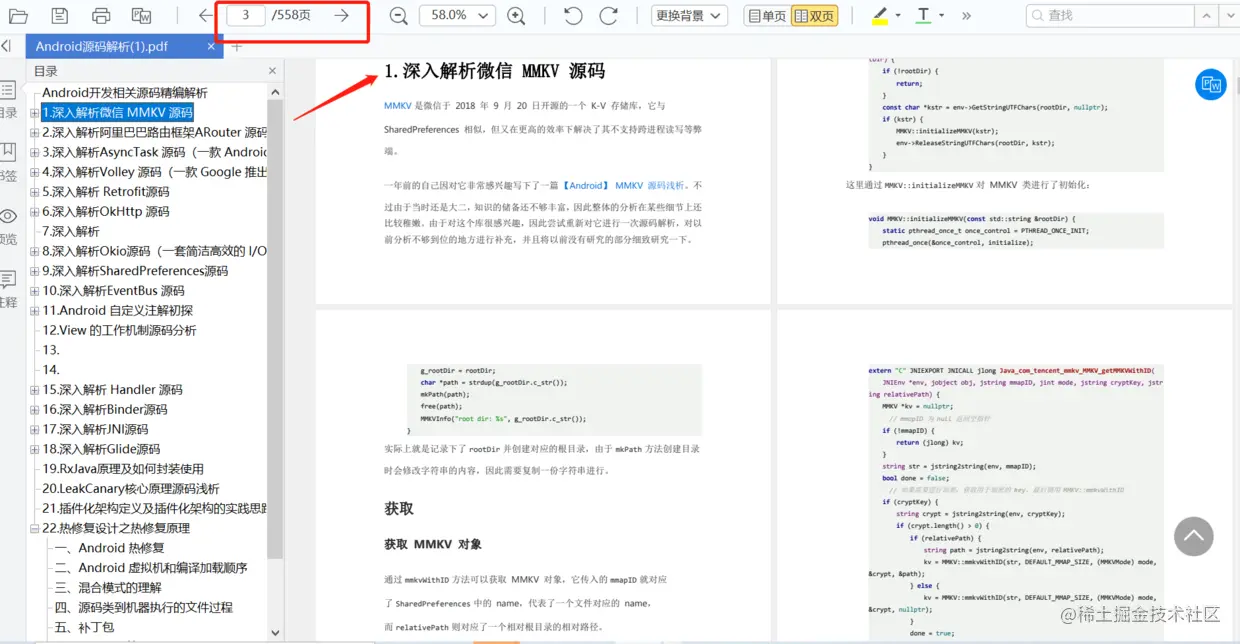The height and width of the screenshot is (644, 1240).
Task: Click the blue floating PDF-to-Word button
Action: pos(1211,85)
